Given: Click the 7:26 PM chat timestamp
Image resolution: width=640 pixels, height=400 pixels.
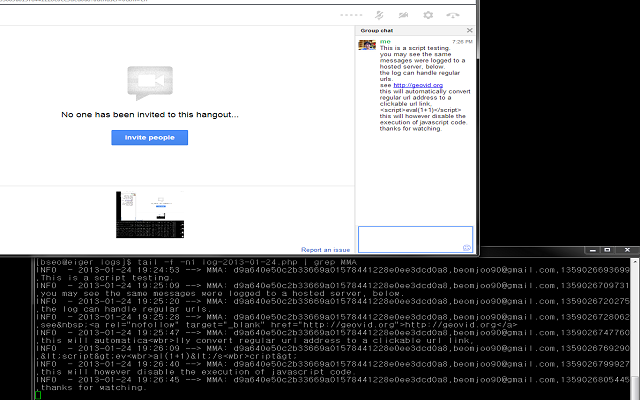Looking at the screenshot, I should (462, 42).
